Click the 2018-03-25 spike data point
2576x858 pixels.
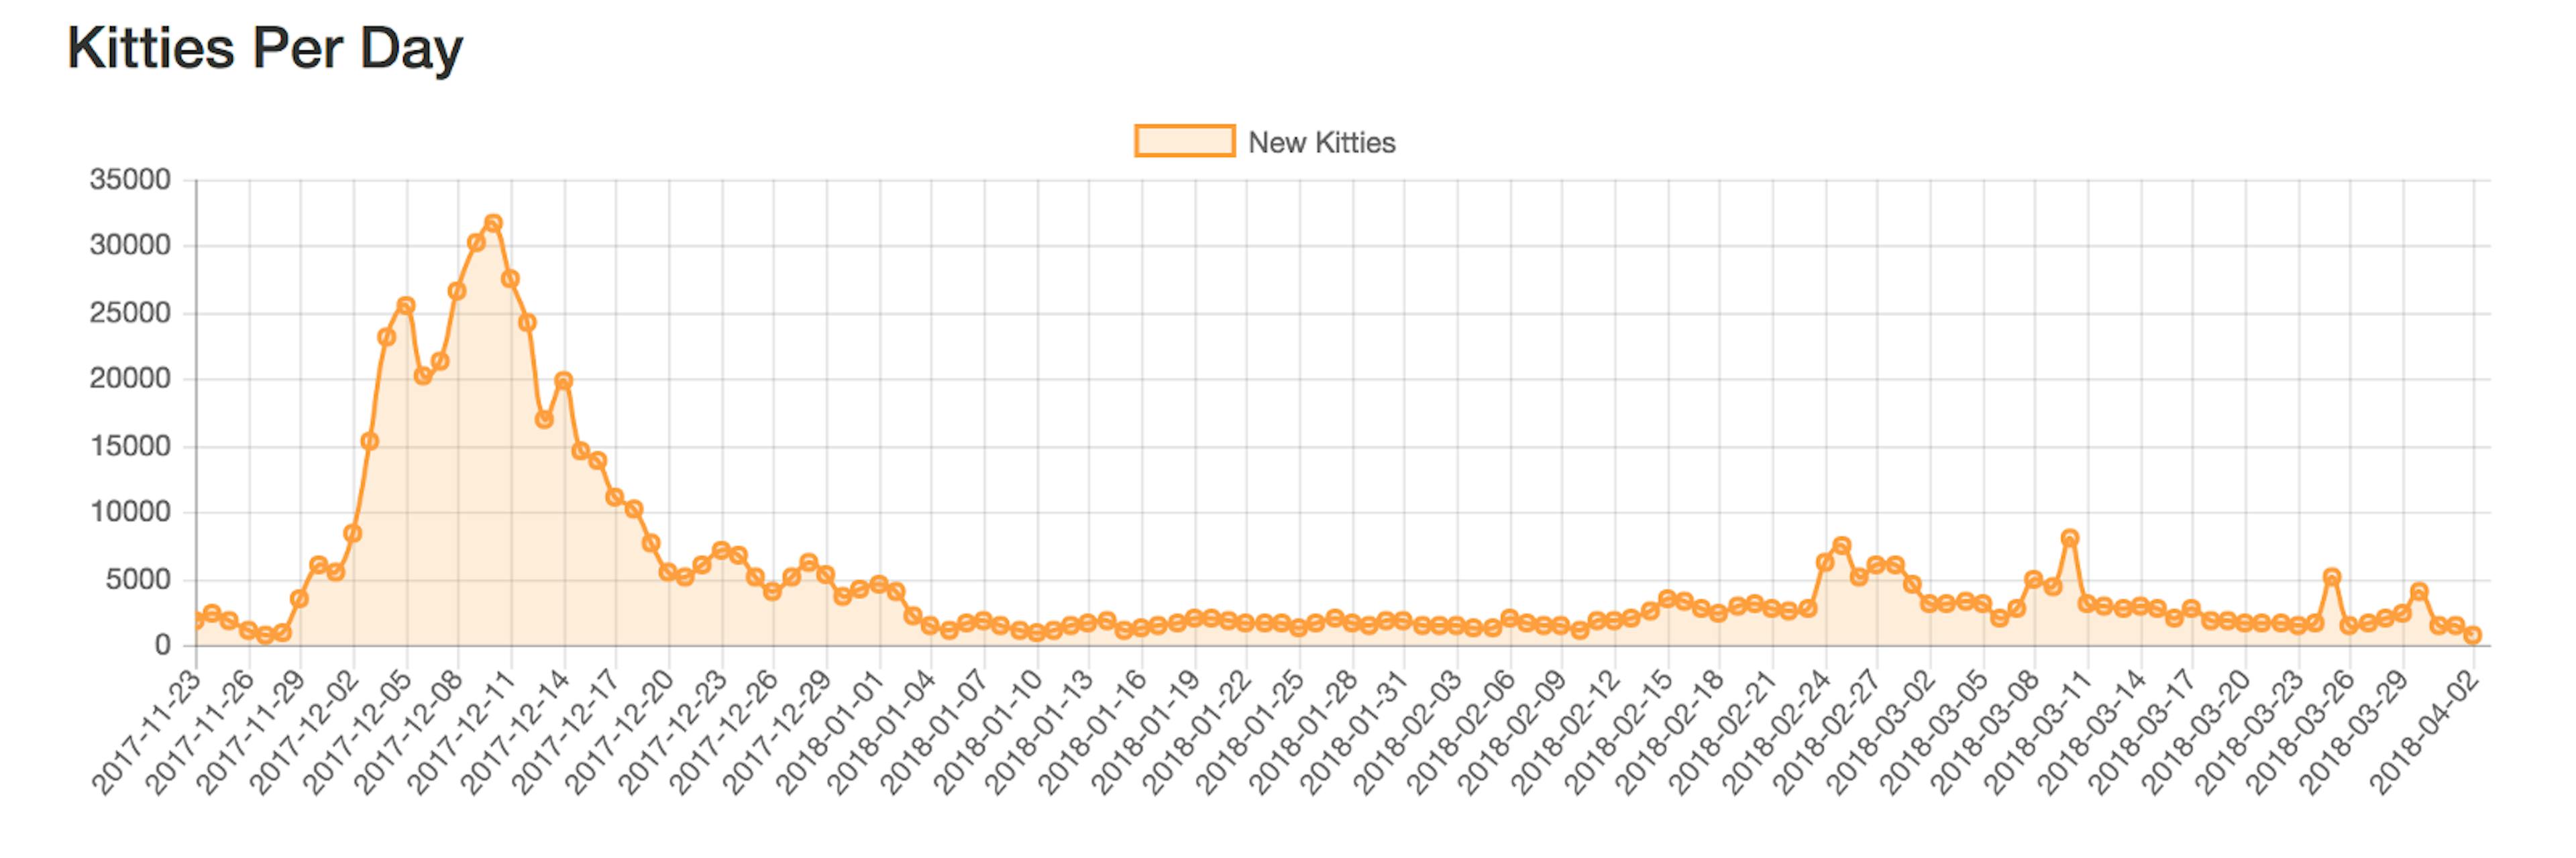click(2332, 577)
